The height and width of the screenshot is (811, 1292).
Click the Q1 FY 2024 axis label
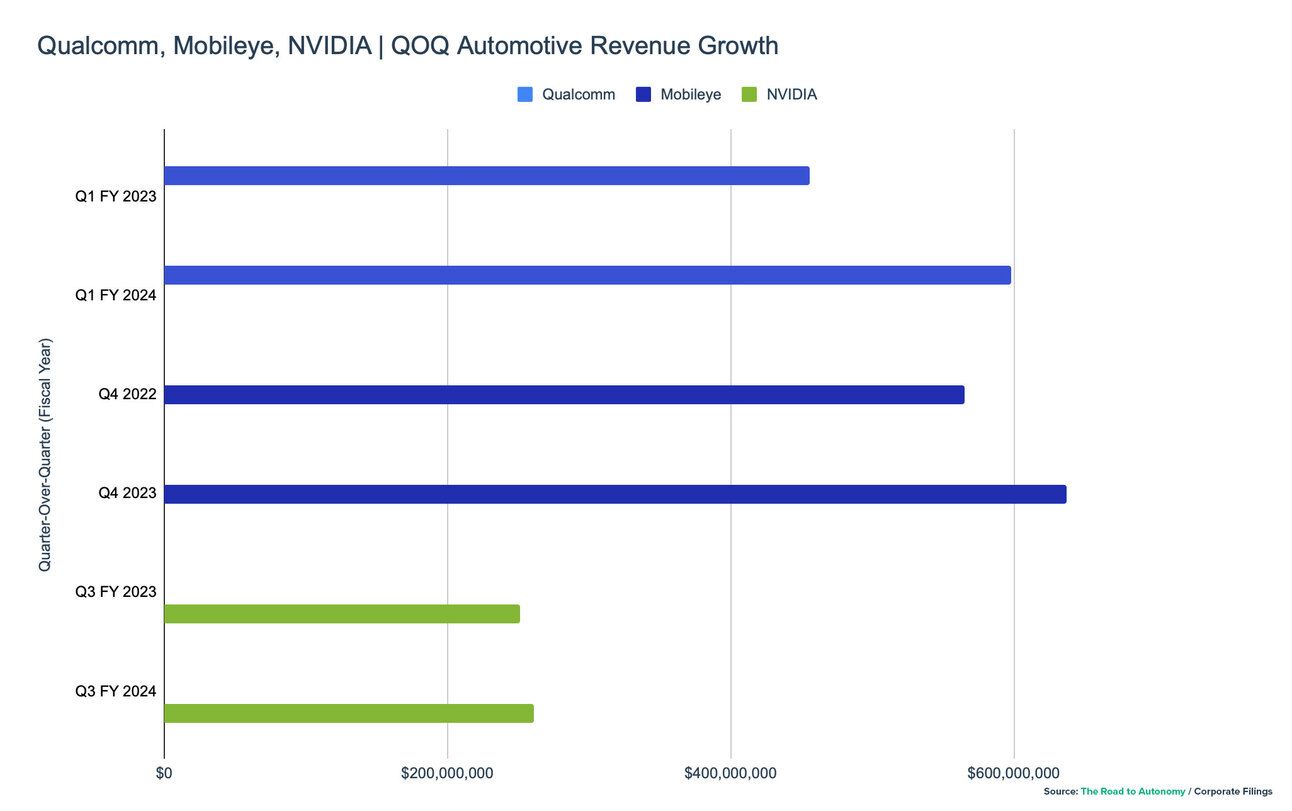[116, 295]
